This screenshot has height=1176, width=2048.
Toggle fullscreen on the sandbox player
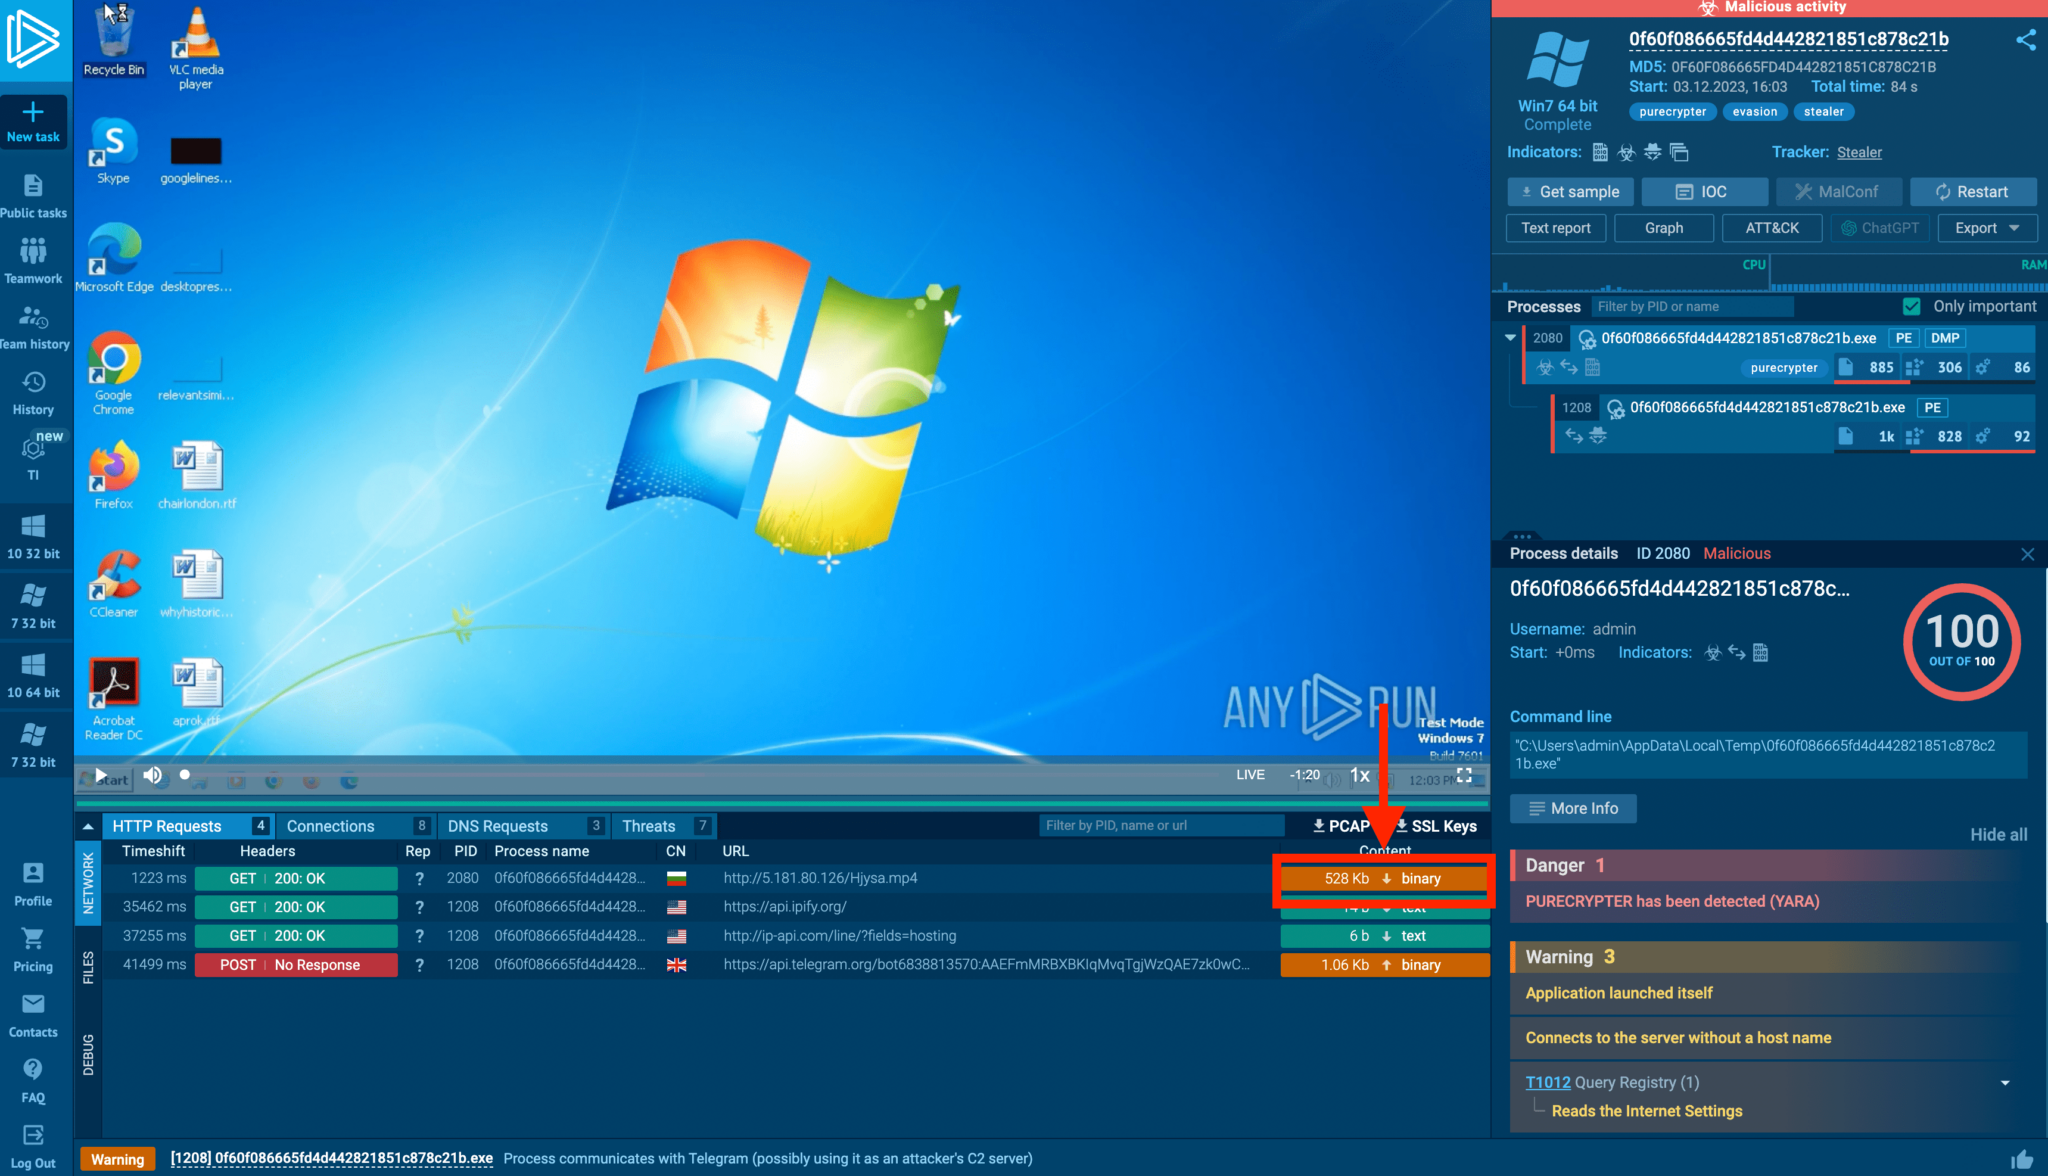(x=1464, y=775)
